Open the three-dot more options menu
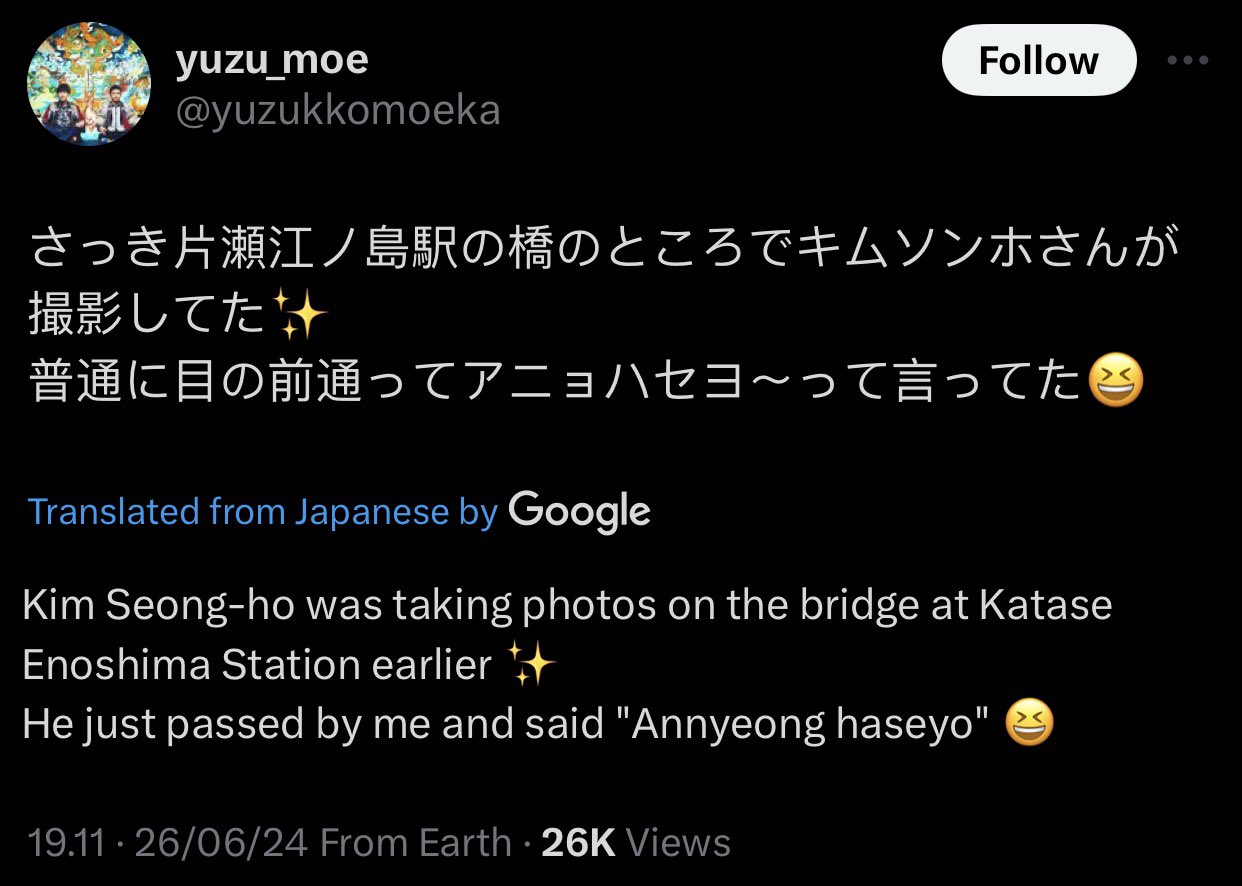Screen dimensions: 1242x886 pos(1187,60)
